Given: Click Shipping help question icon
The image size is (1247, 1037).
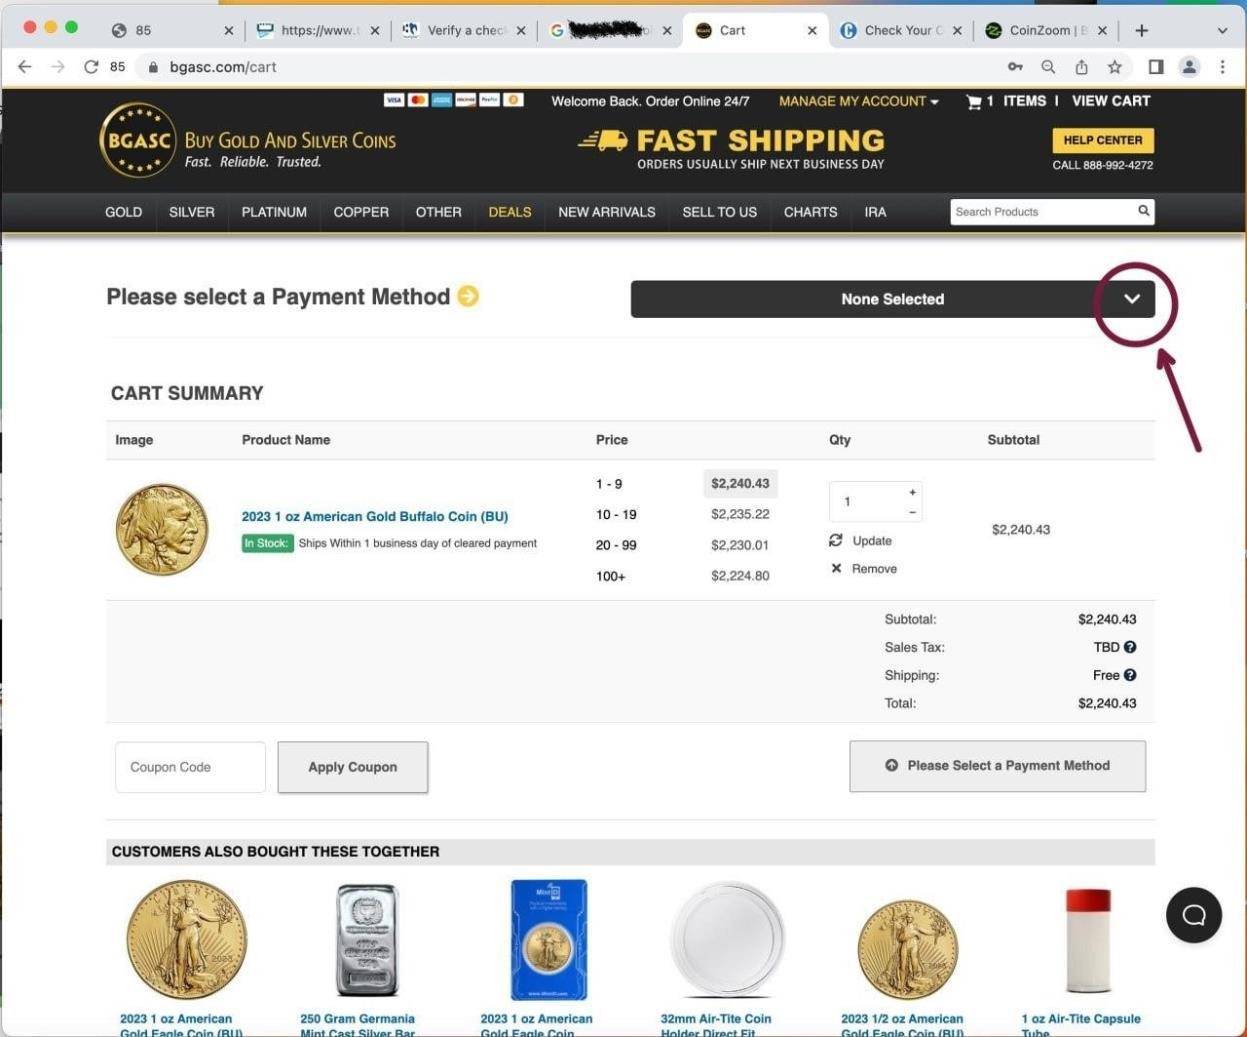Looking at the screenshot, I should click(x=1130, y=675).
